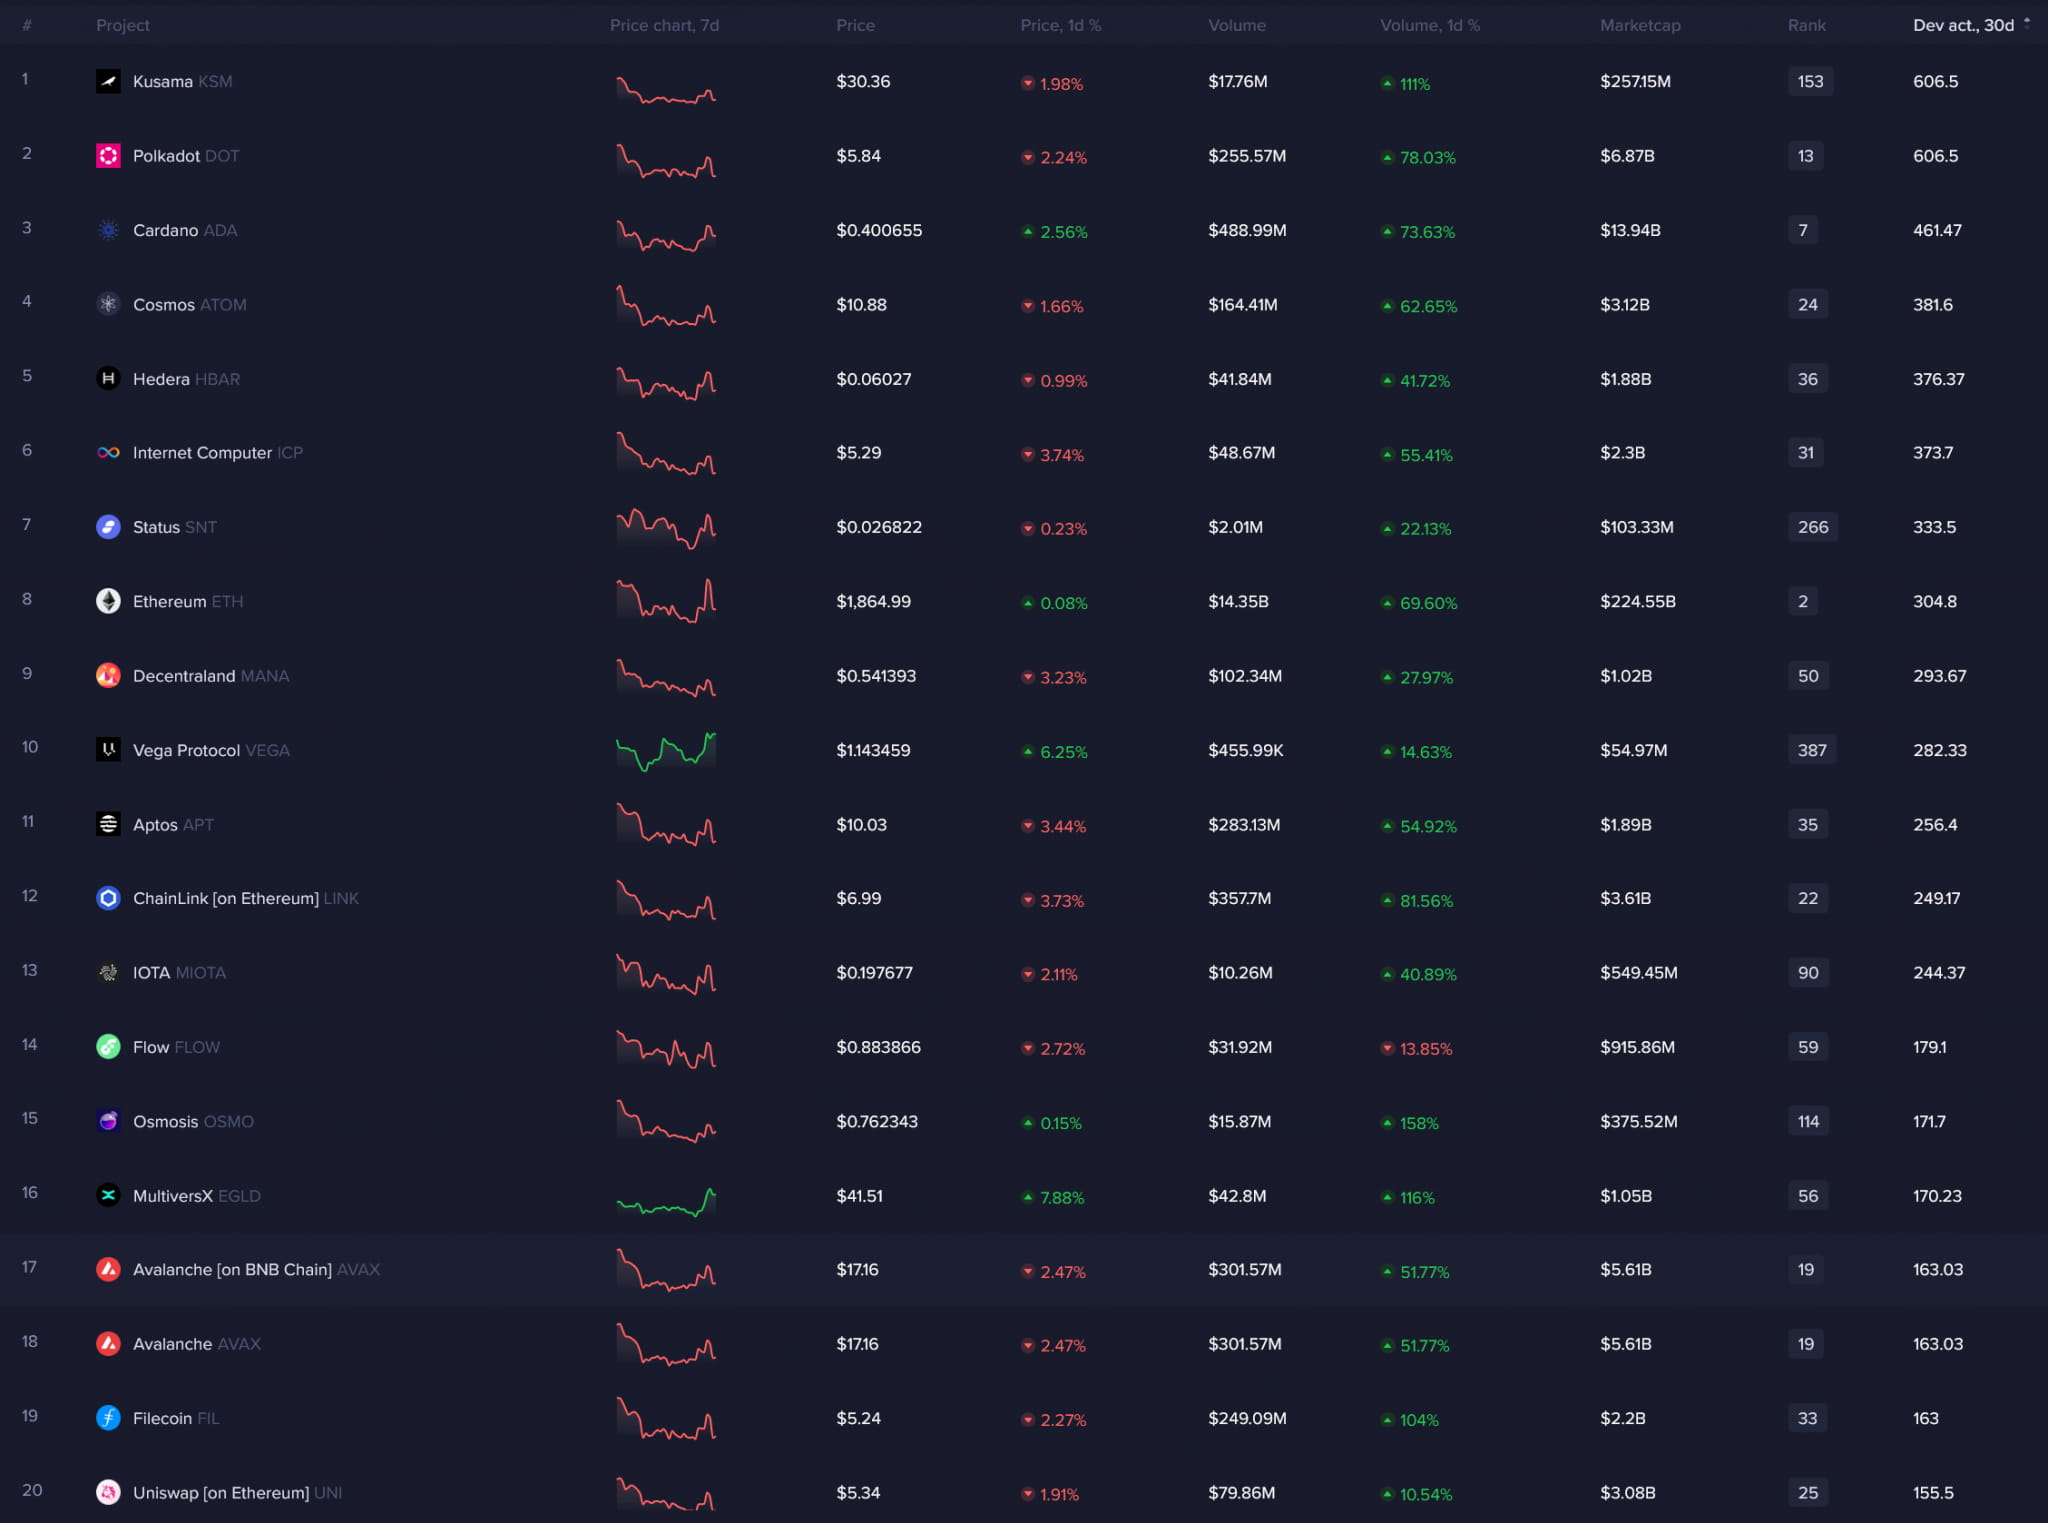Click the Project column header
The height and width of the screenshot is (1523, 2048).
tap(123, 25)
